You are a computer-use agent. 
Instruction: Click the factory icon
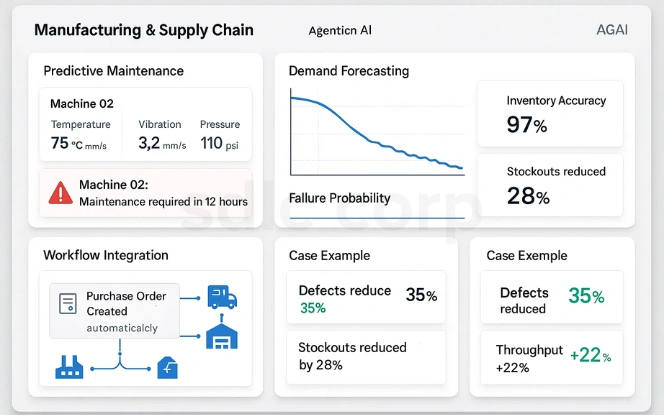[x=67, y=368]
